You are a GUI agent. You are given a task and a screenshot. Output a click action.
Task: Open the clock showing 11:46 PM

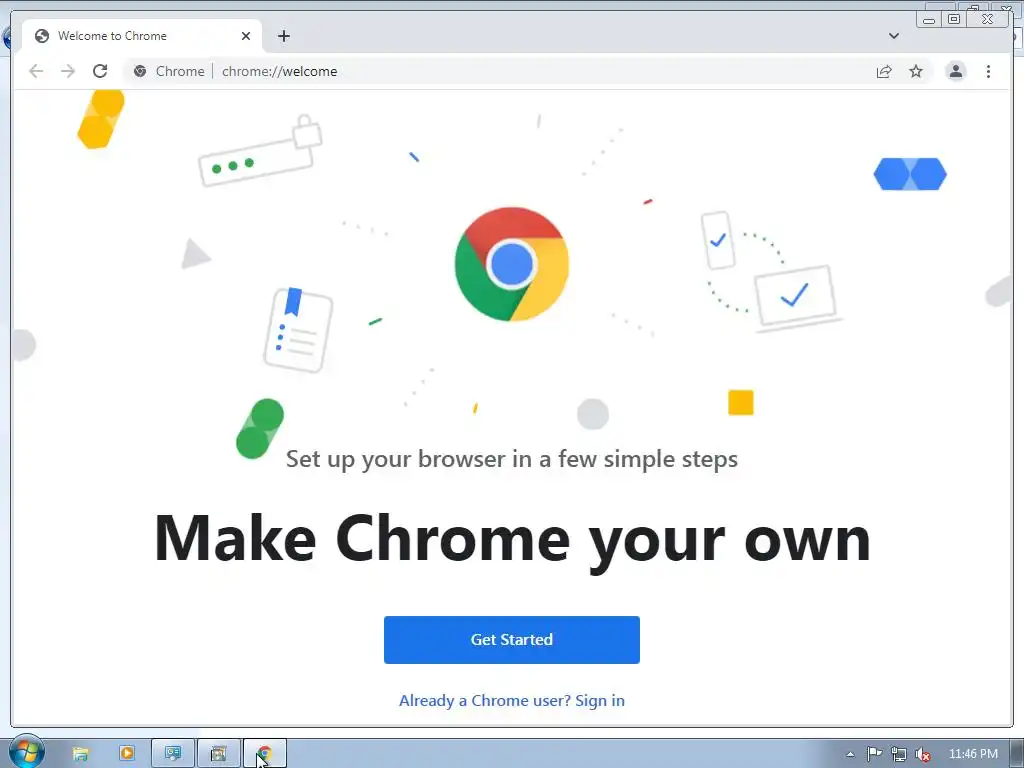point(973,754)
